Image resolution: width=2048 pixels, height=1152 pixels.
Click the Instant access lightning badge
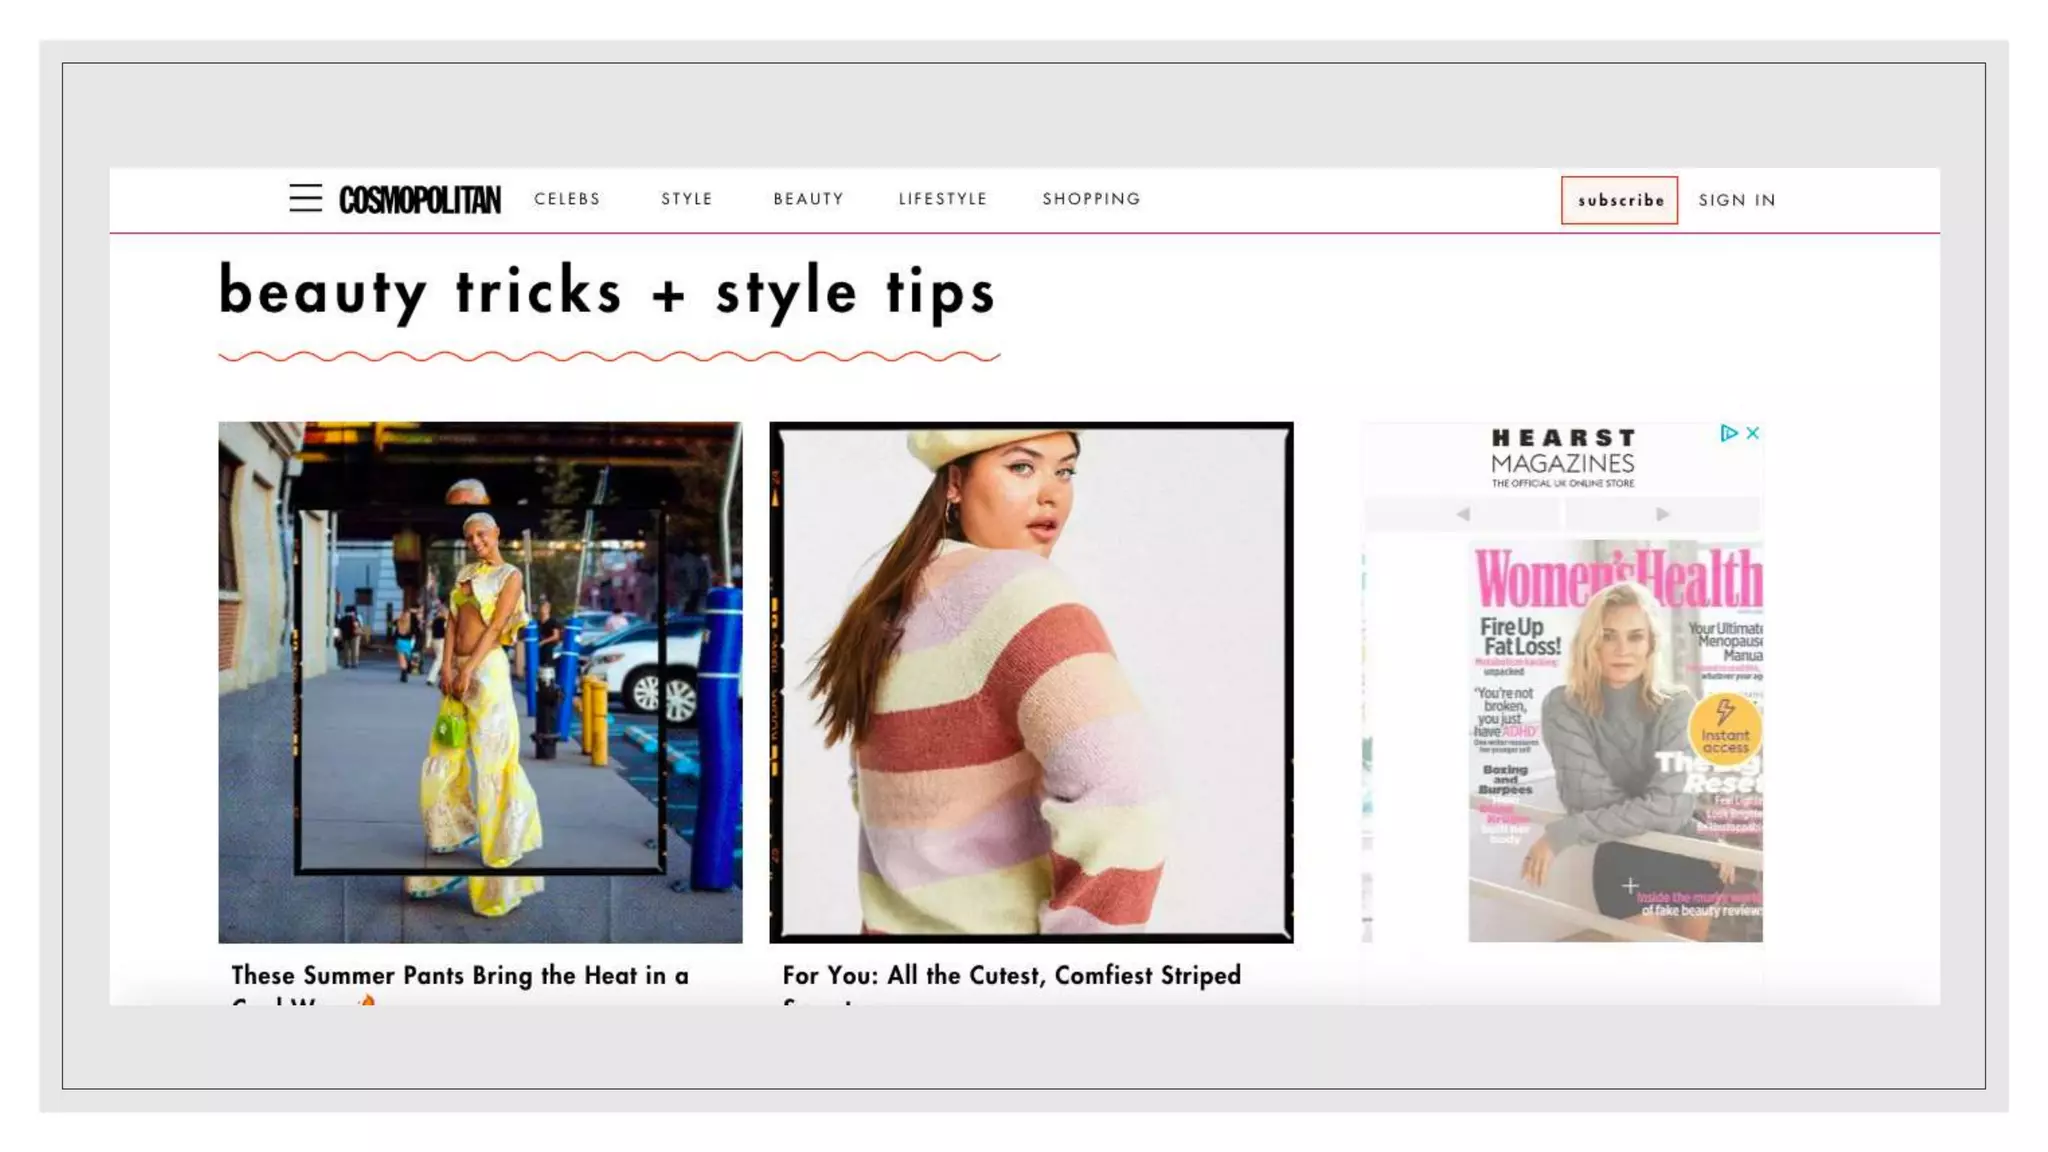[x=1725, y=729]
